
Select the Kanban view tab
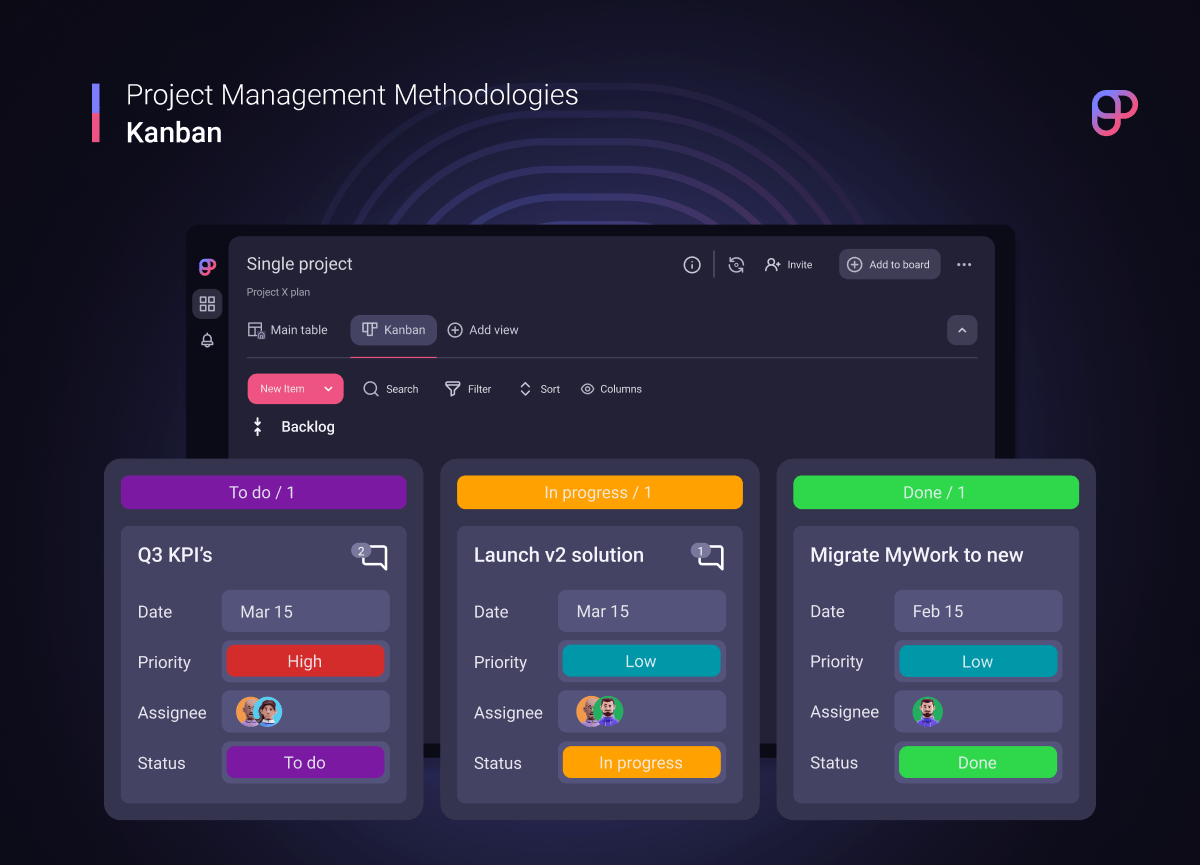[x=394, y=330]
